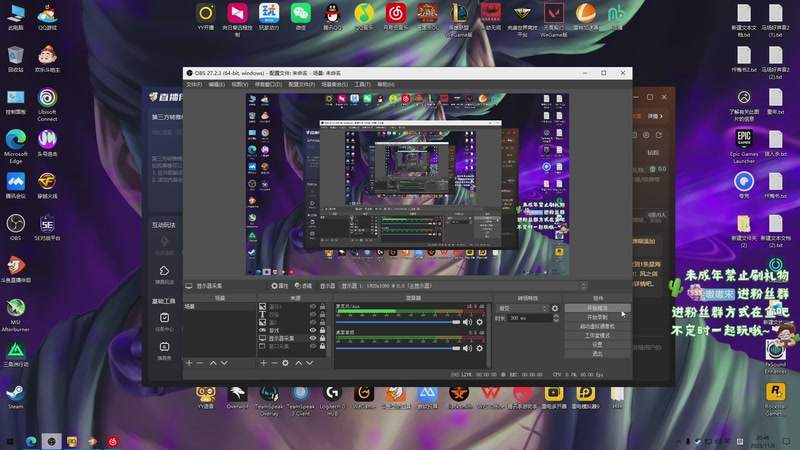Screen dimensions: 800x450
Task: Open Epic Games Launcher desktop icon
Action: pyautogui.click(x=744, y=146)
